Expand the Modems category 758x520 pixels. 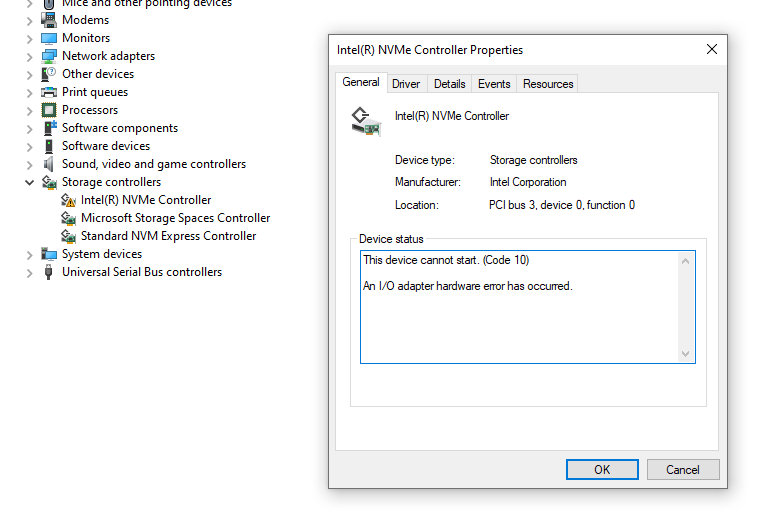coord(29,21)
